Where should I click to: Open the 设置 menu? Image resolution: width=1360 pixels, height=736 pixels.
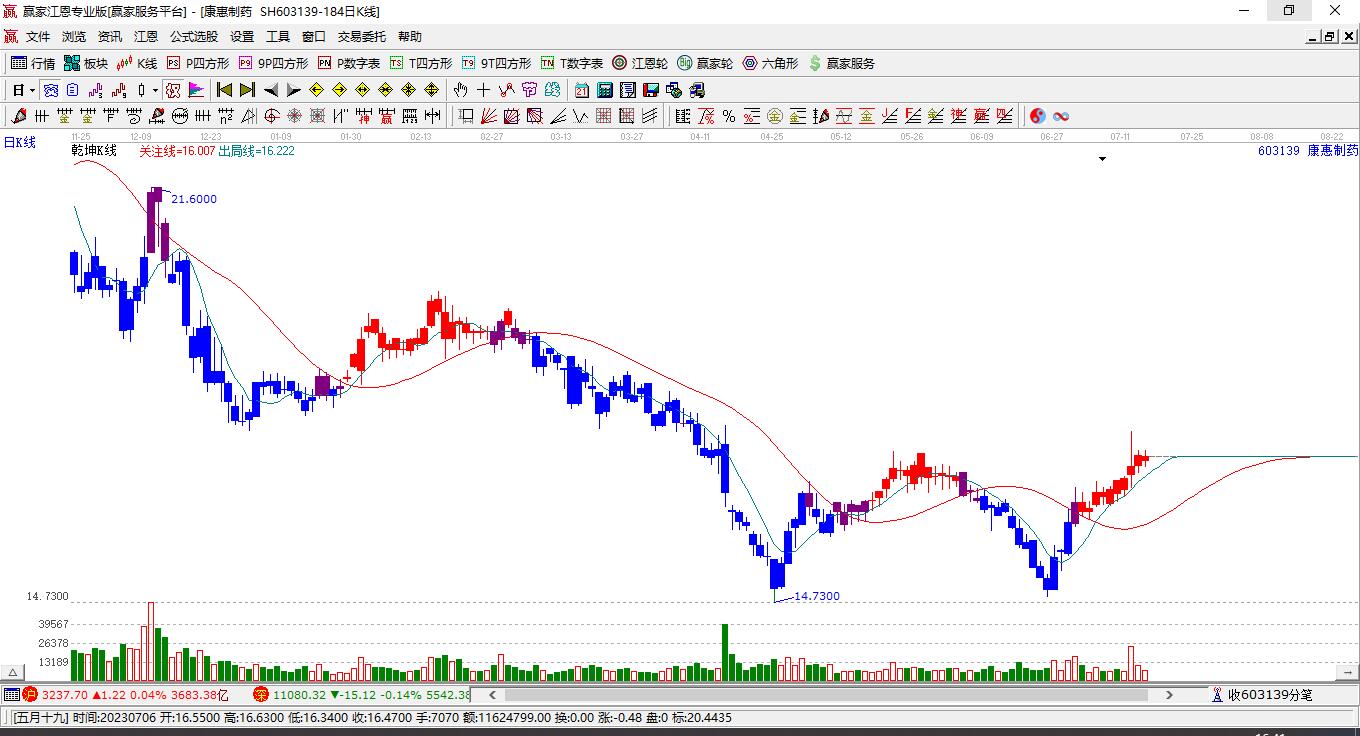[242, 37]
